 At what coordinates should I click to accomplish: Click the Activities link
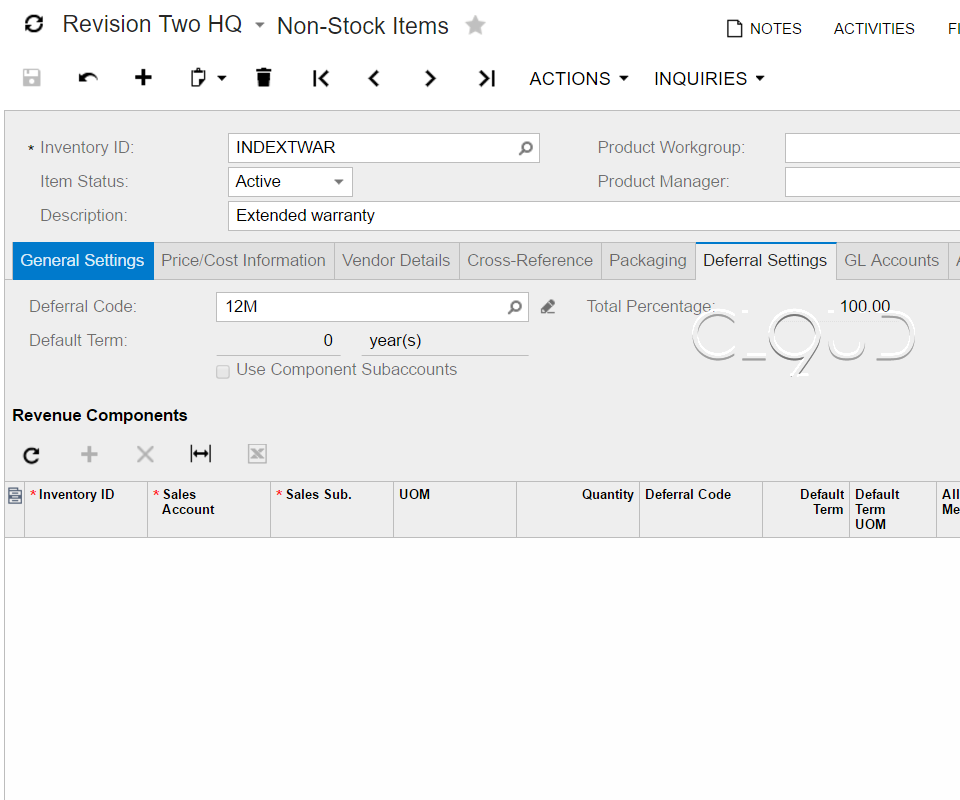[x=874, y=29]
